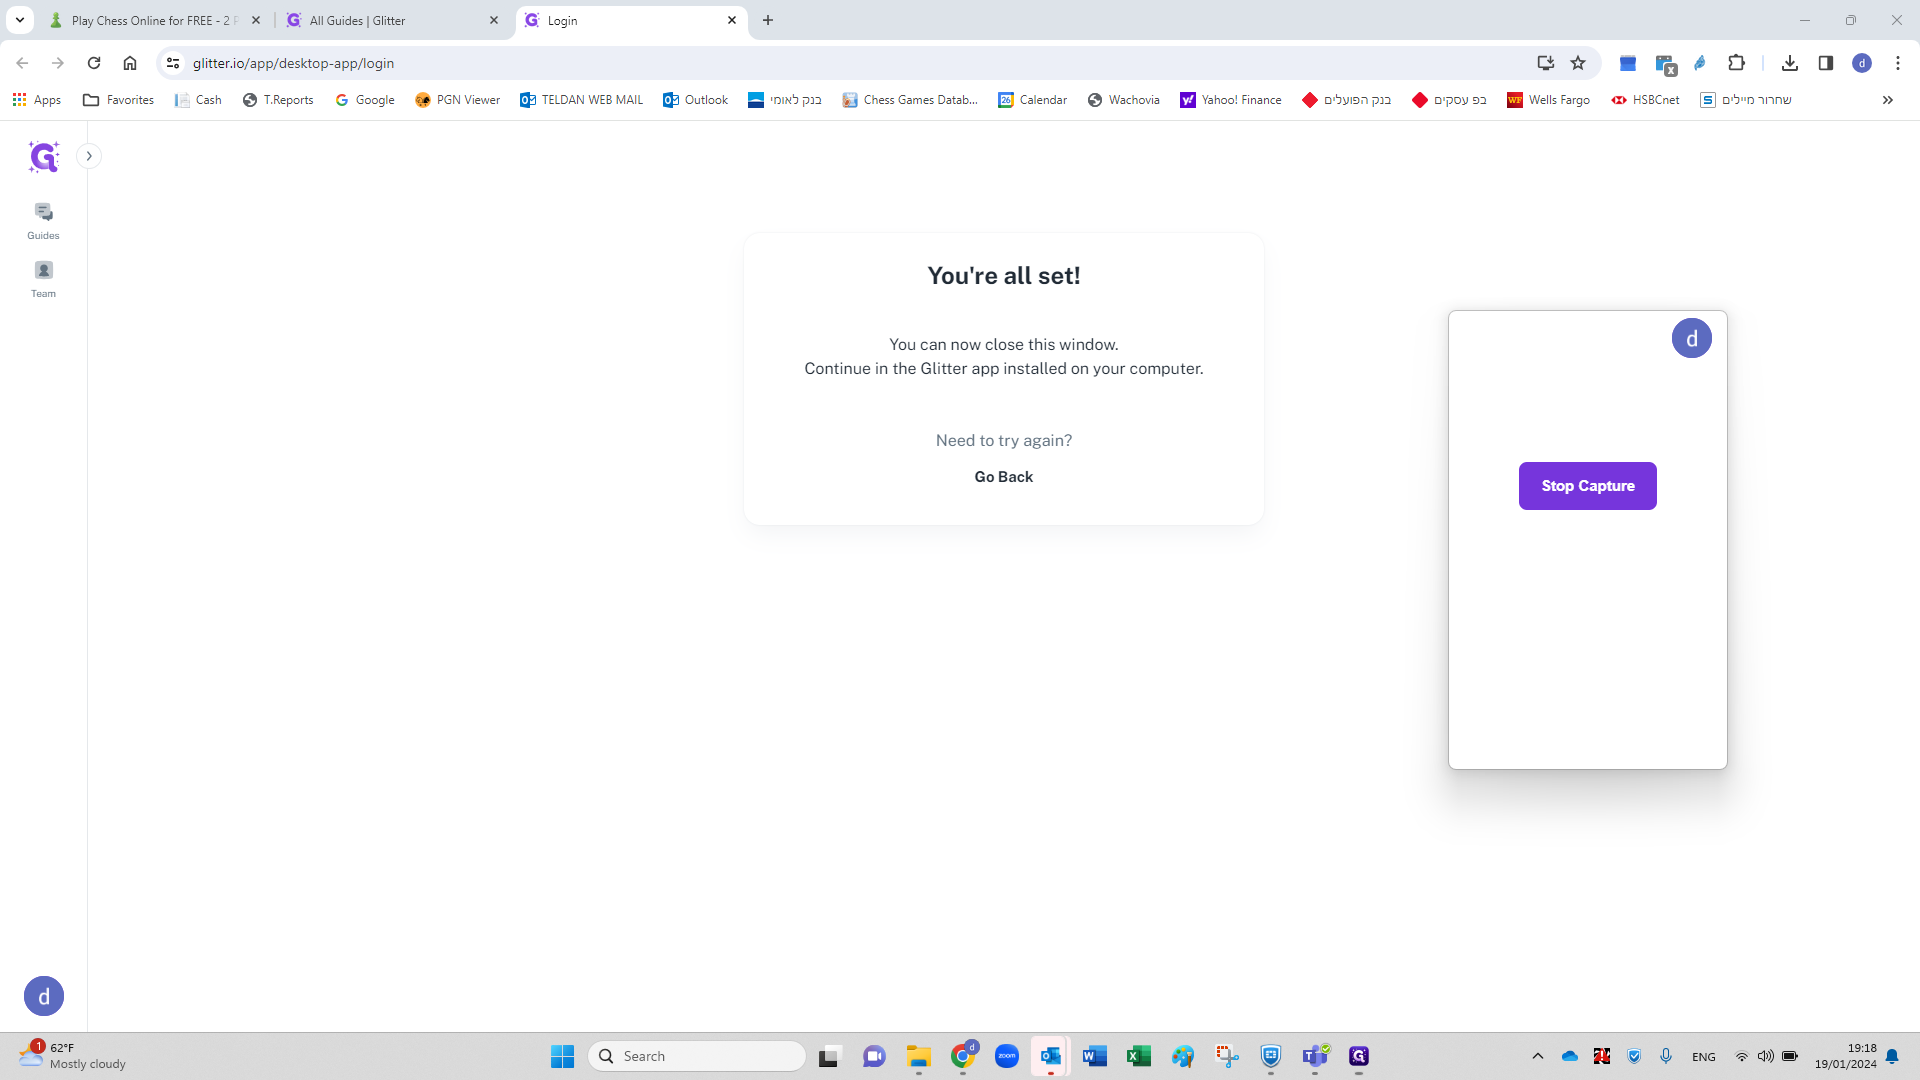Open PGN Viewer bookmark

point(457,100)
